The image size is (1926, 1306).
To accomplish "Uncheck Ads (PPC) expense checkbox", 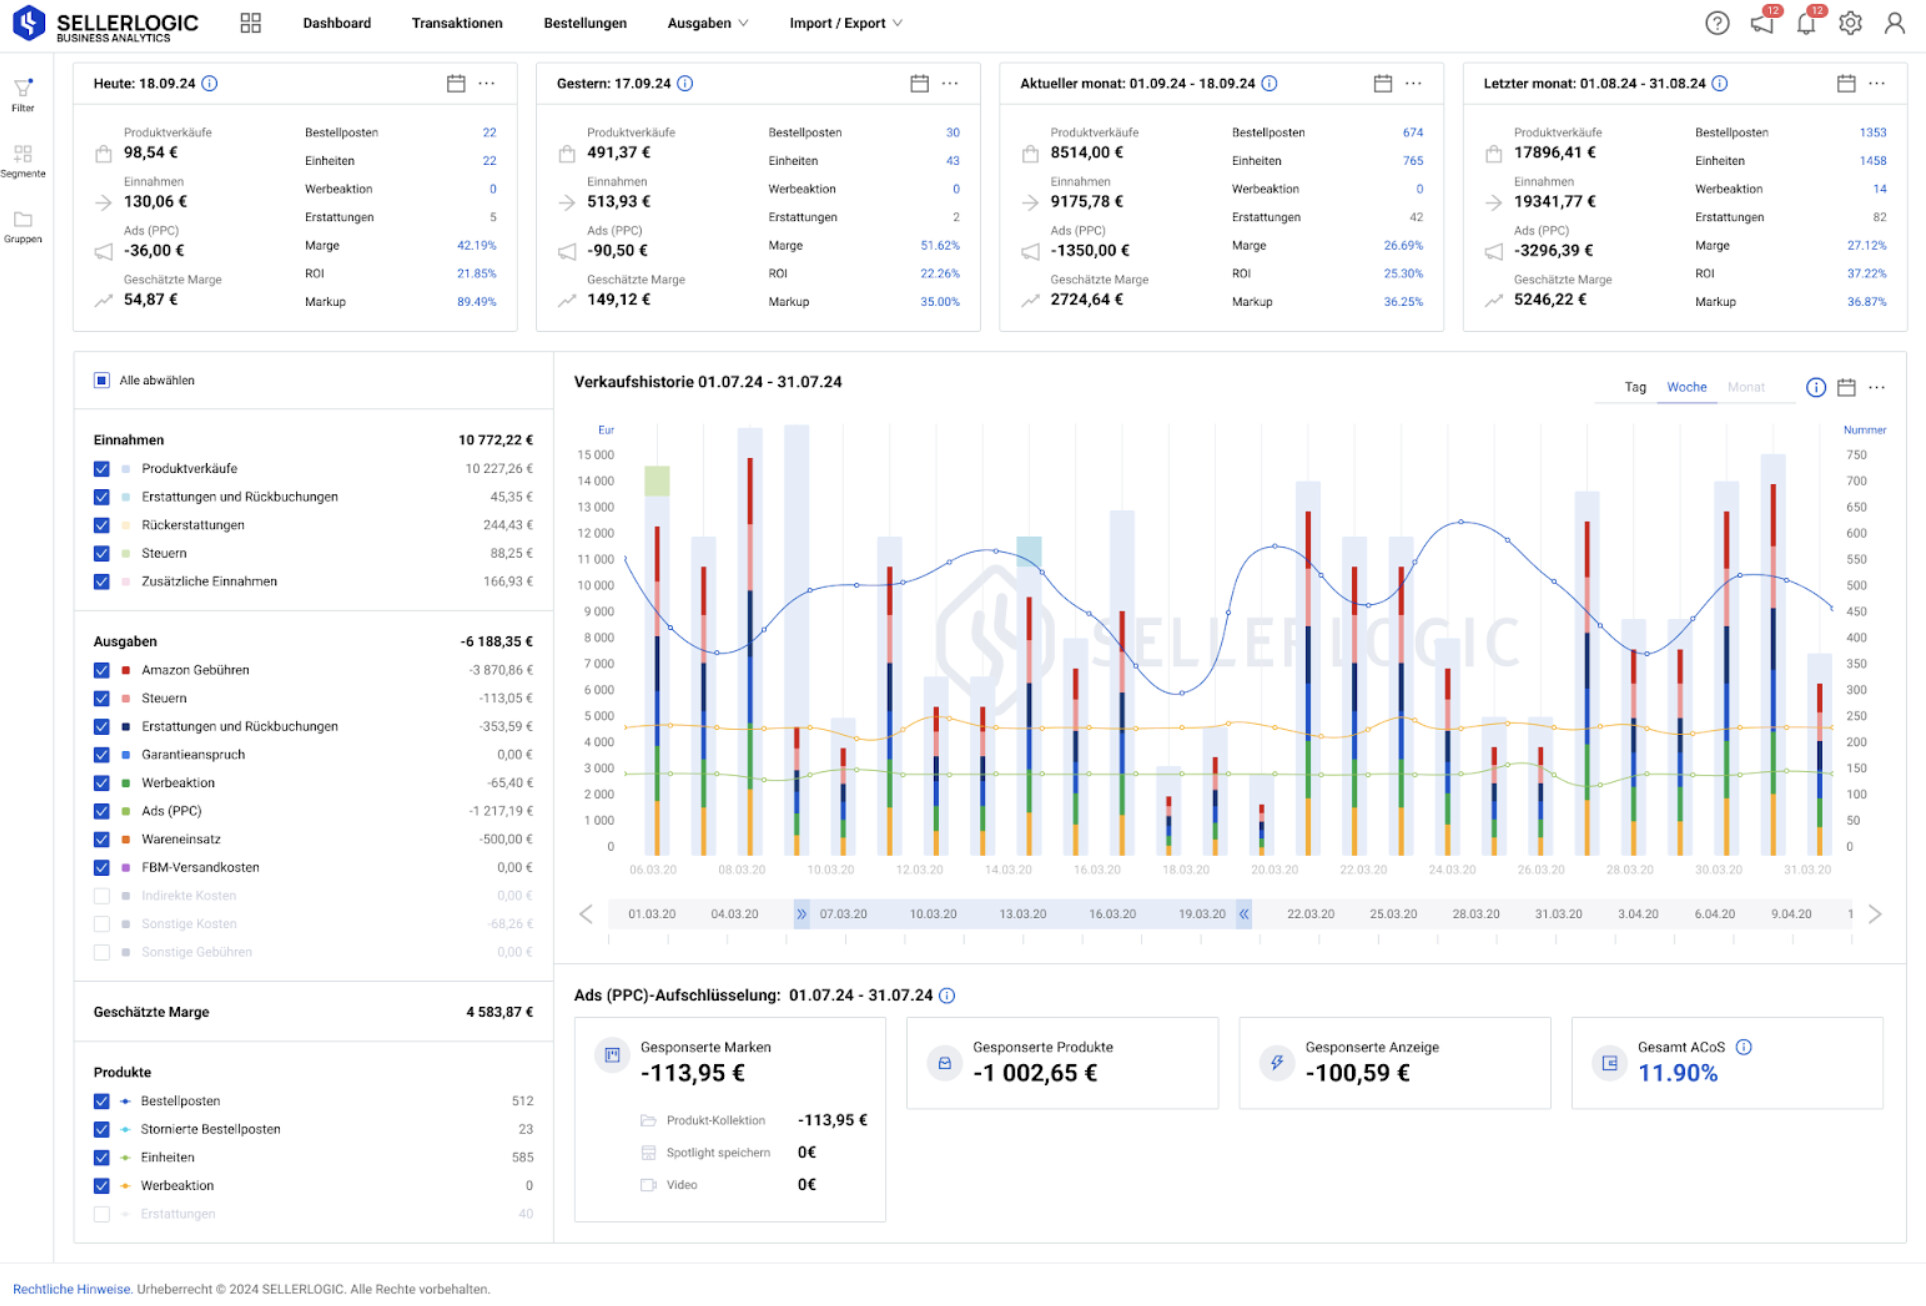I will pyautogui.click(x=101, y=811).
